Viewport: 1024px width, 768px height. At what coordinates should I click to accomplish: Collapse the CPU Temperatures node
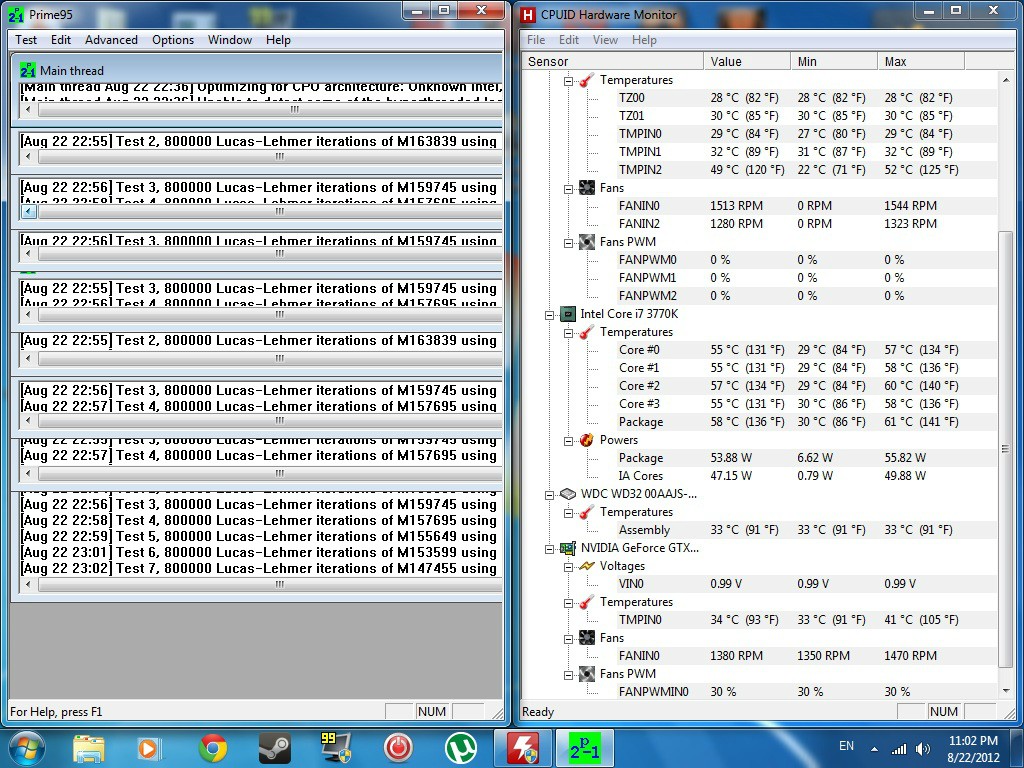pos(568,333)
